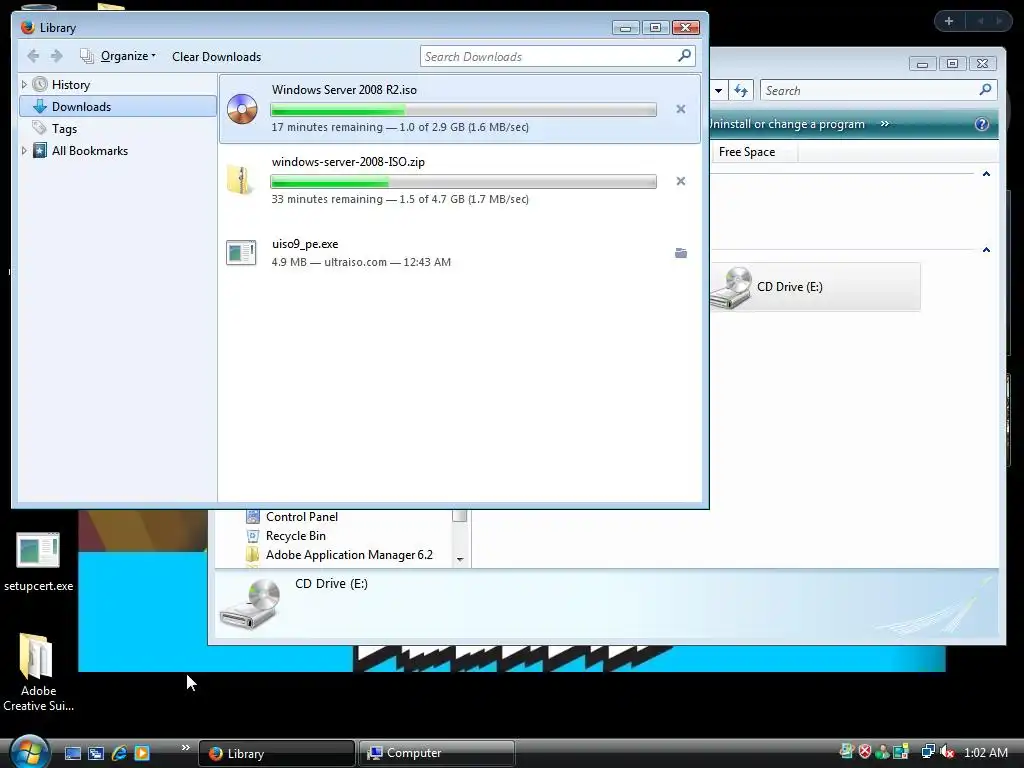The width and height of the screenshot is (1024, 768).
Task: Select All Bookmarks in the sidebar
Action: click(89, 151)
